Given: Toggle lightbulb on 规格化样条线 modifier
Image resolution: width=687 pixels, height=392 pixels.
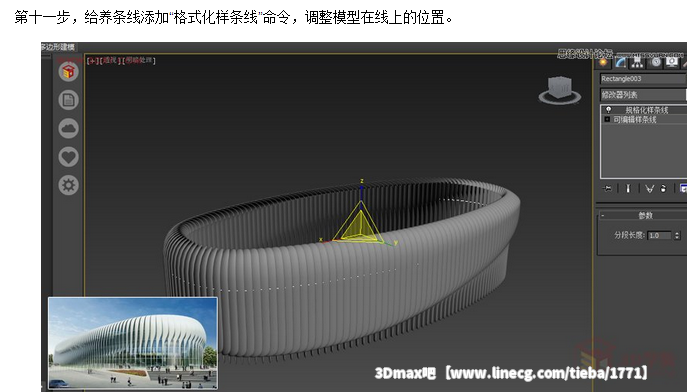Looking at the screenshot, I should click(x=609, y=109).
